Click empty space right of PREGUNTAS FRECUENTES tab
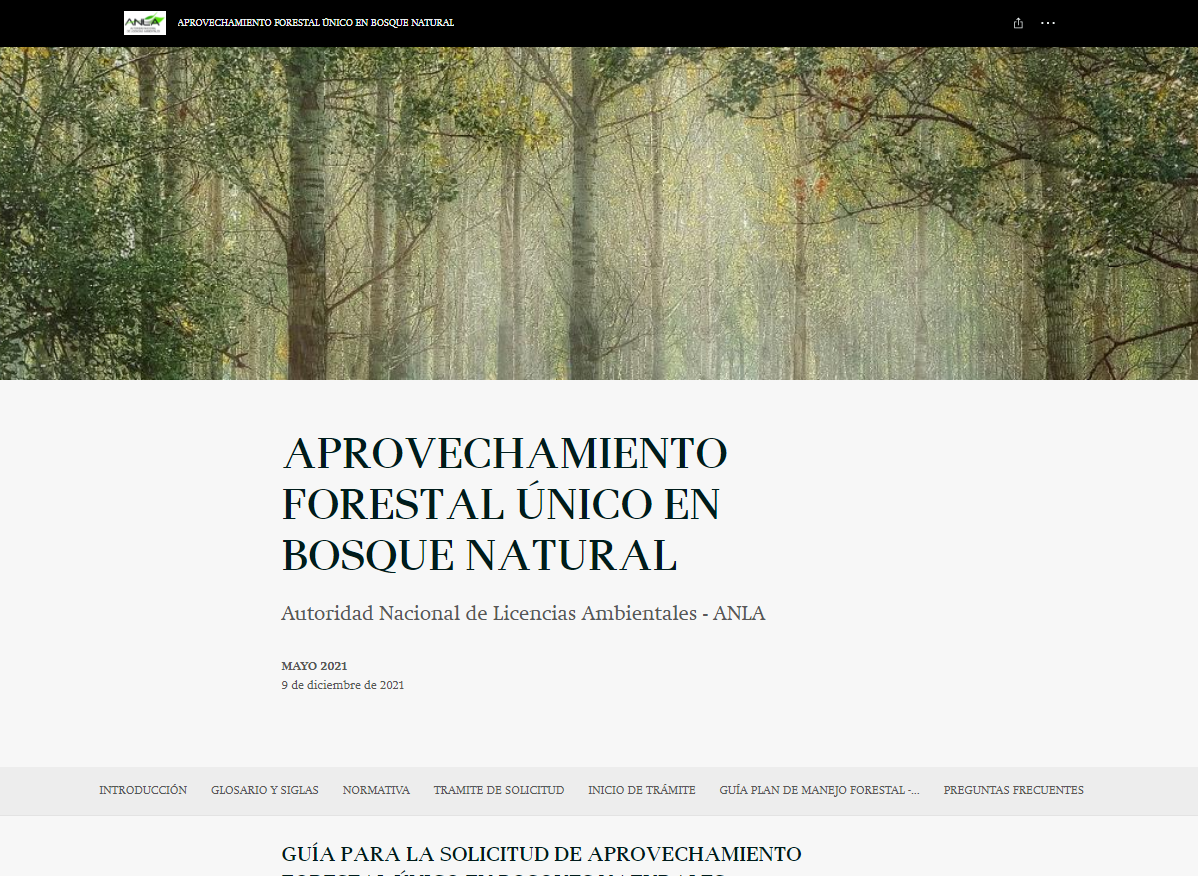Image resolution: width=1198 pixels, height=876 pixels. point(1140,790)
